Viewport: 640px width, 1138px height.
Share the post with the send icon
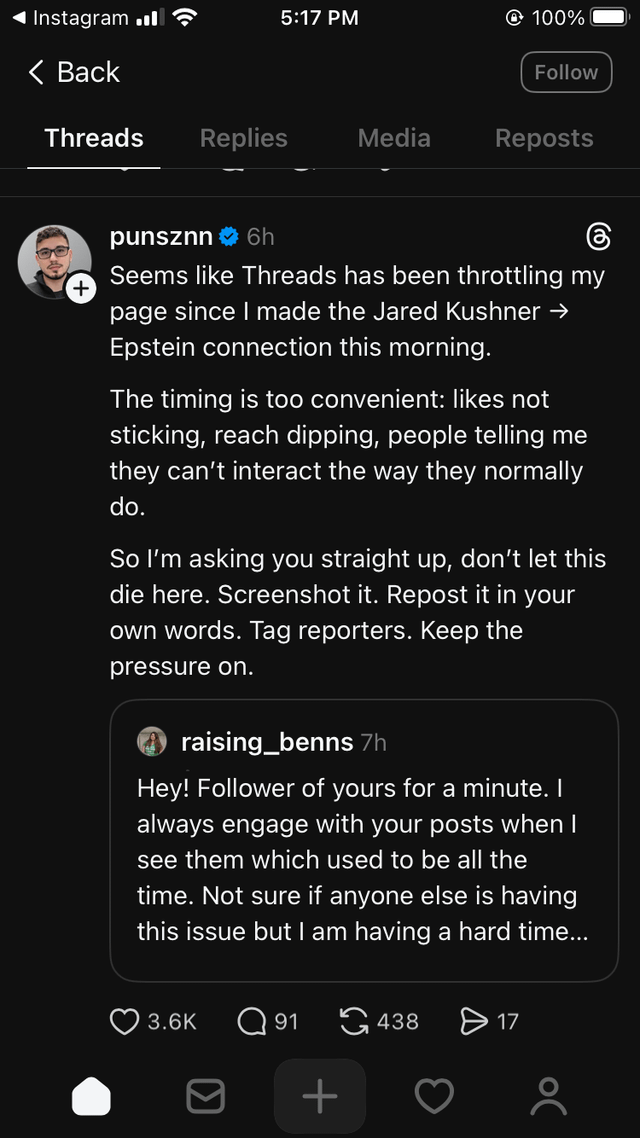point(472,1021)
